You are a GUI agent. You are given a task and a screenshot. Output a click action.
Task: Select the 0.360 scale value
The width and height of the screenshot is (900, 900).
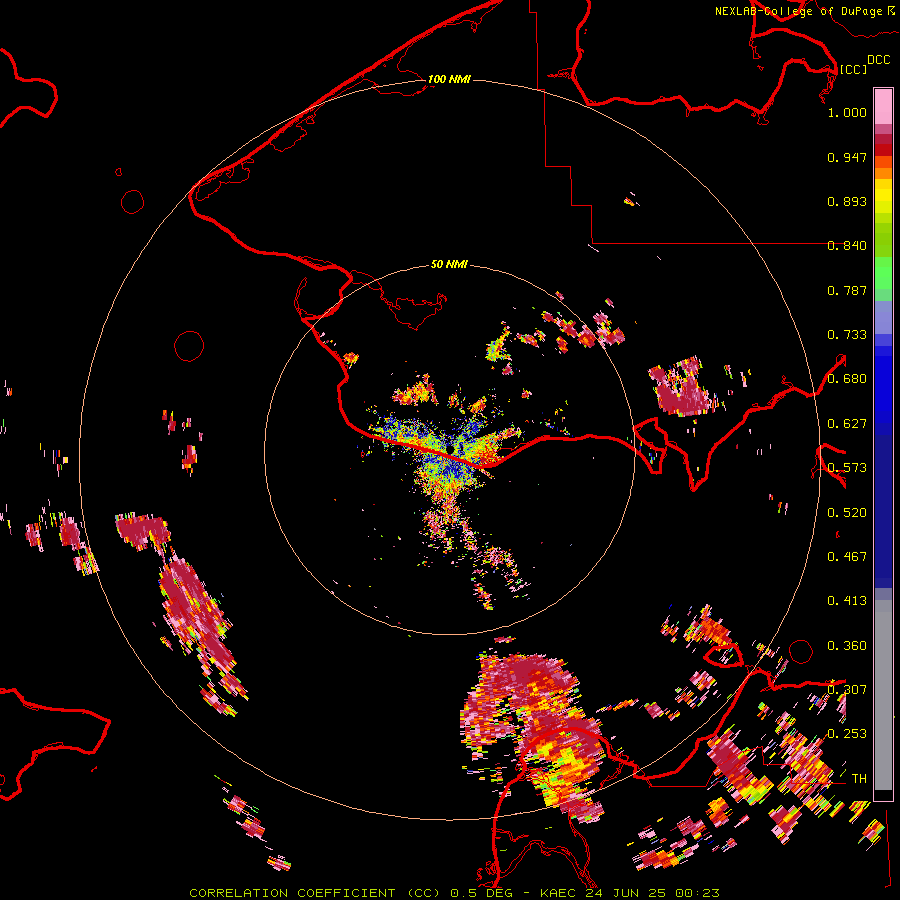tap(847, 646)
